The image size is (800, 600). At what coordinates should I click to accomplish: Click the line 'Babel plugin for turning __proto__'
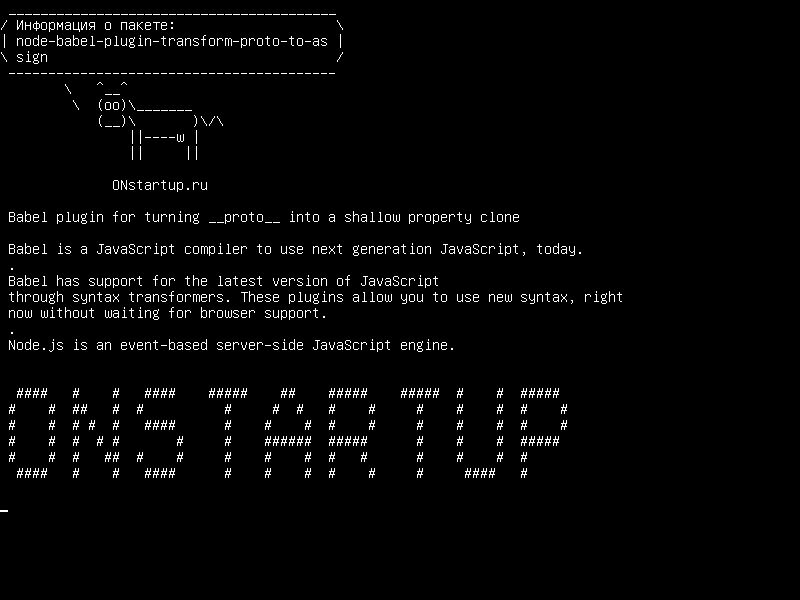click(264, 217)
